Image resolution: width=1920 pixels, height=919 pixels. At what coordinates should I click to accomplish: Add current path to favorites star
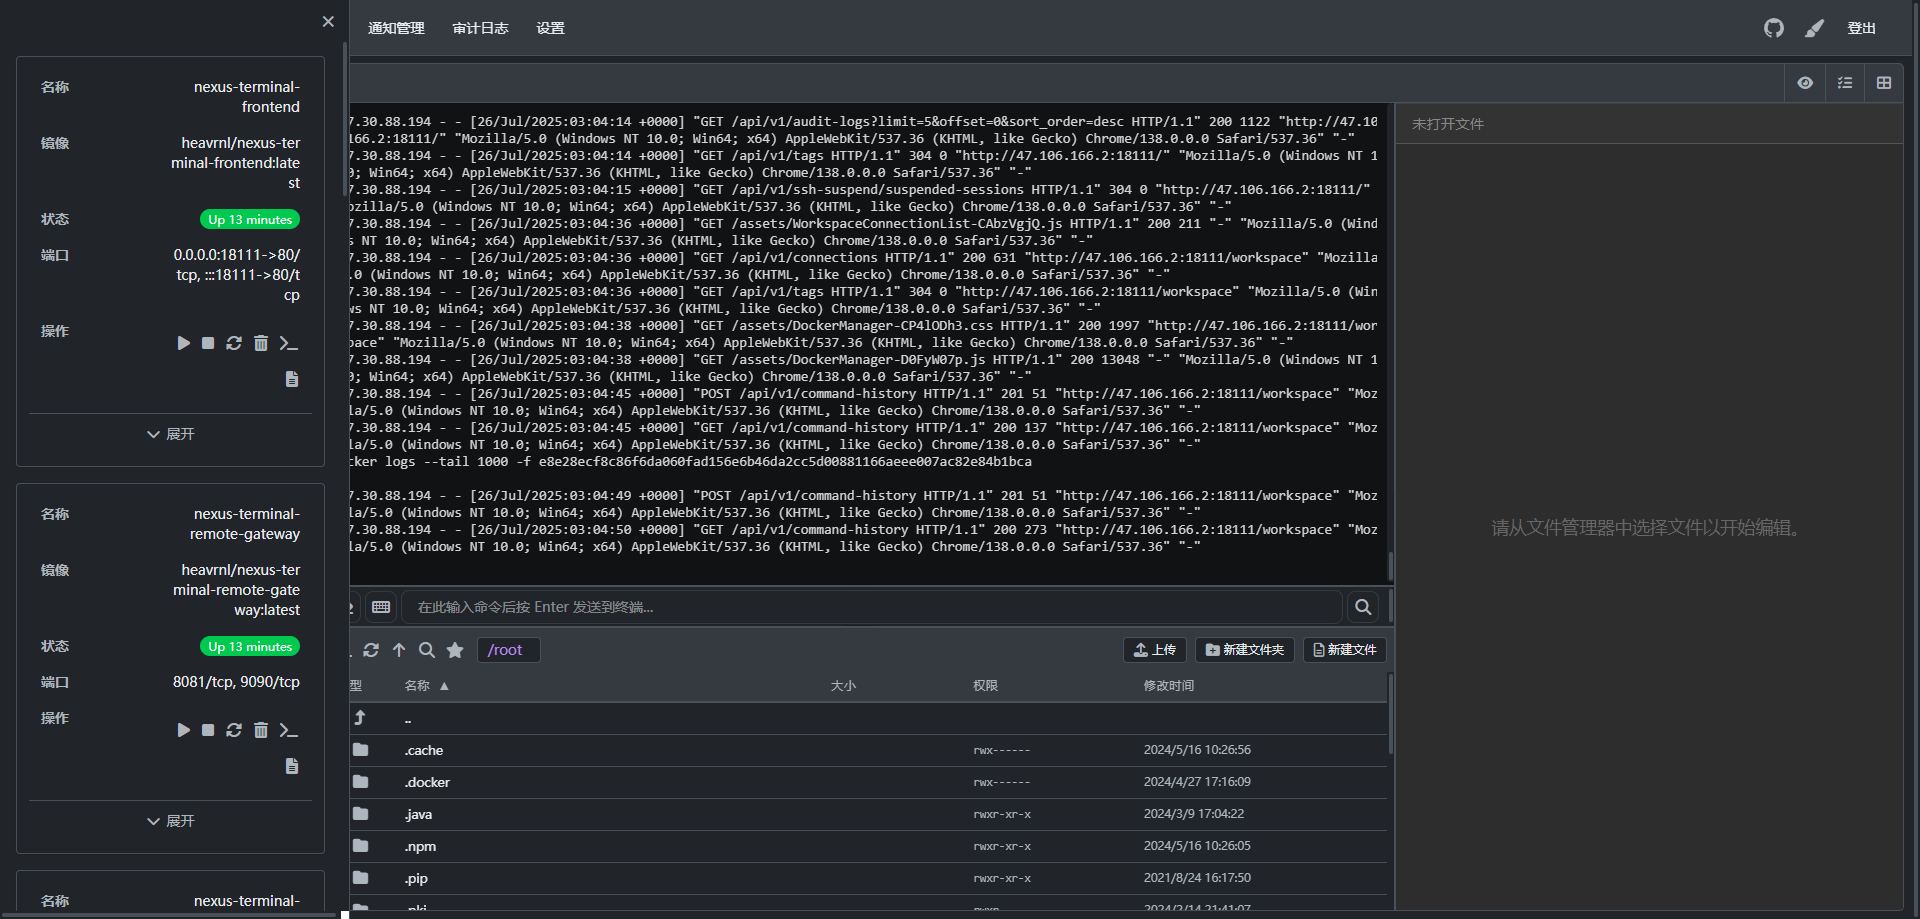455,650
